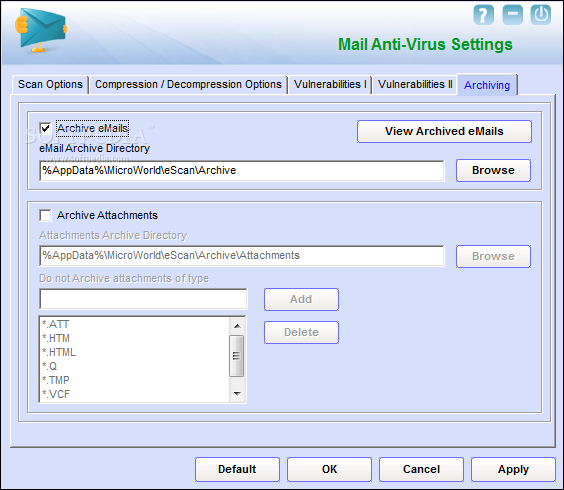Click Attachments Archive Directory label
Viewport: 564px width, 490px height.
[x=113, y=235]
